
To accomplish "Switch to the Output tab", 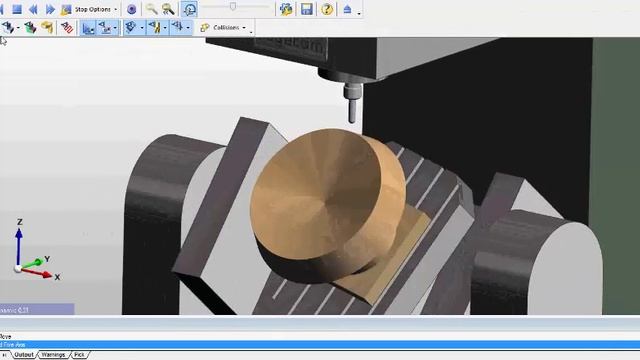I will pyautogui.click(x=24, y=355).
